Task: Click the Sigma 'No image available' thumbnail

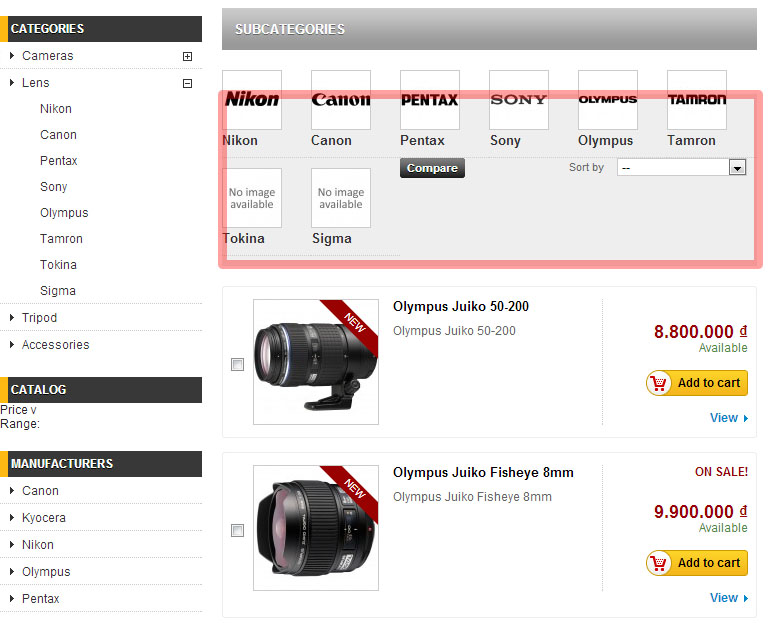Action: pyautogui.click(x=341, y=198)
